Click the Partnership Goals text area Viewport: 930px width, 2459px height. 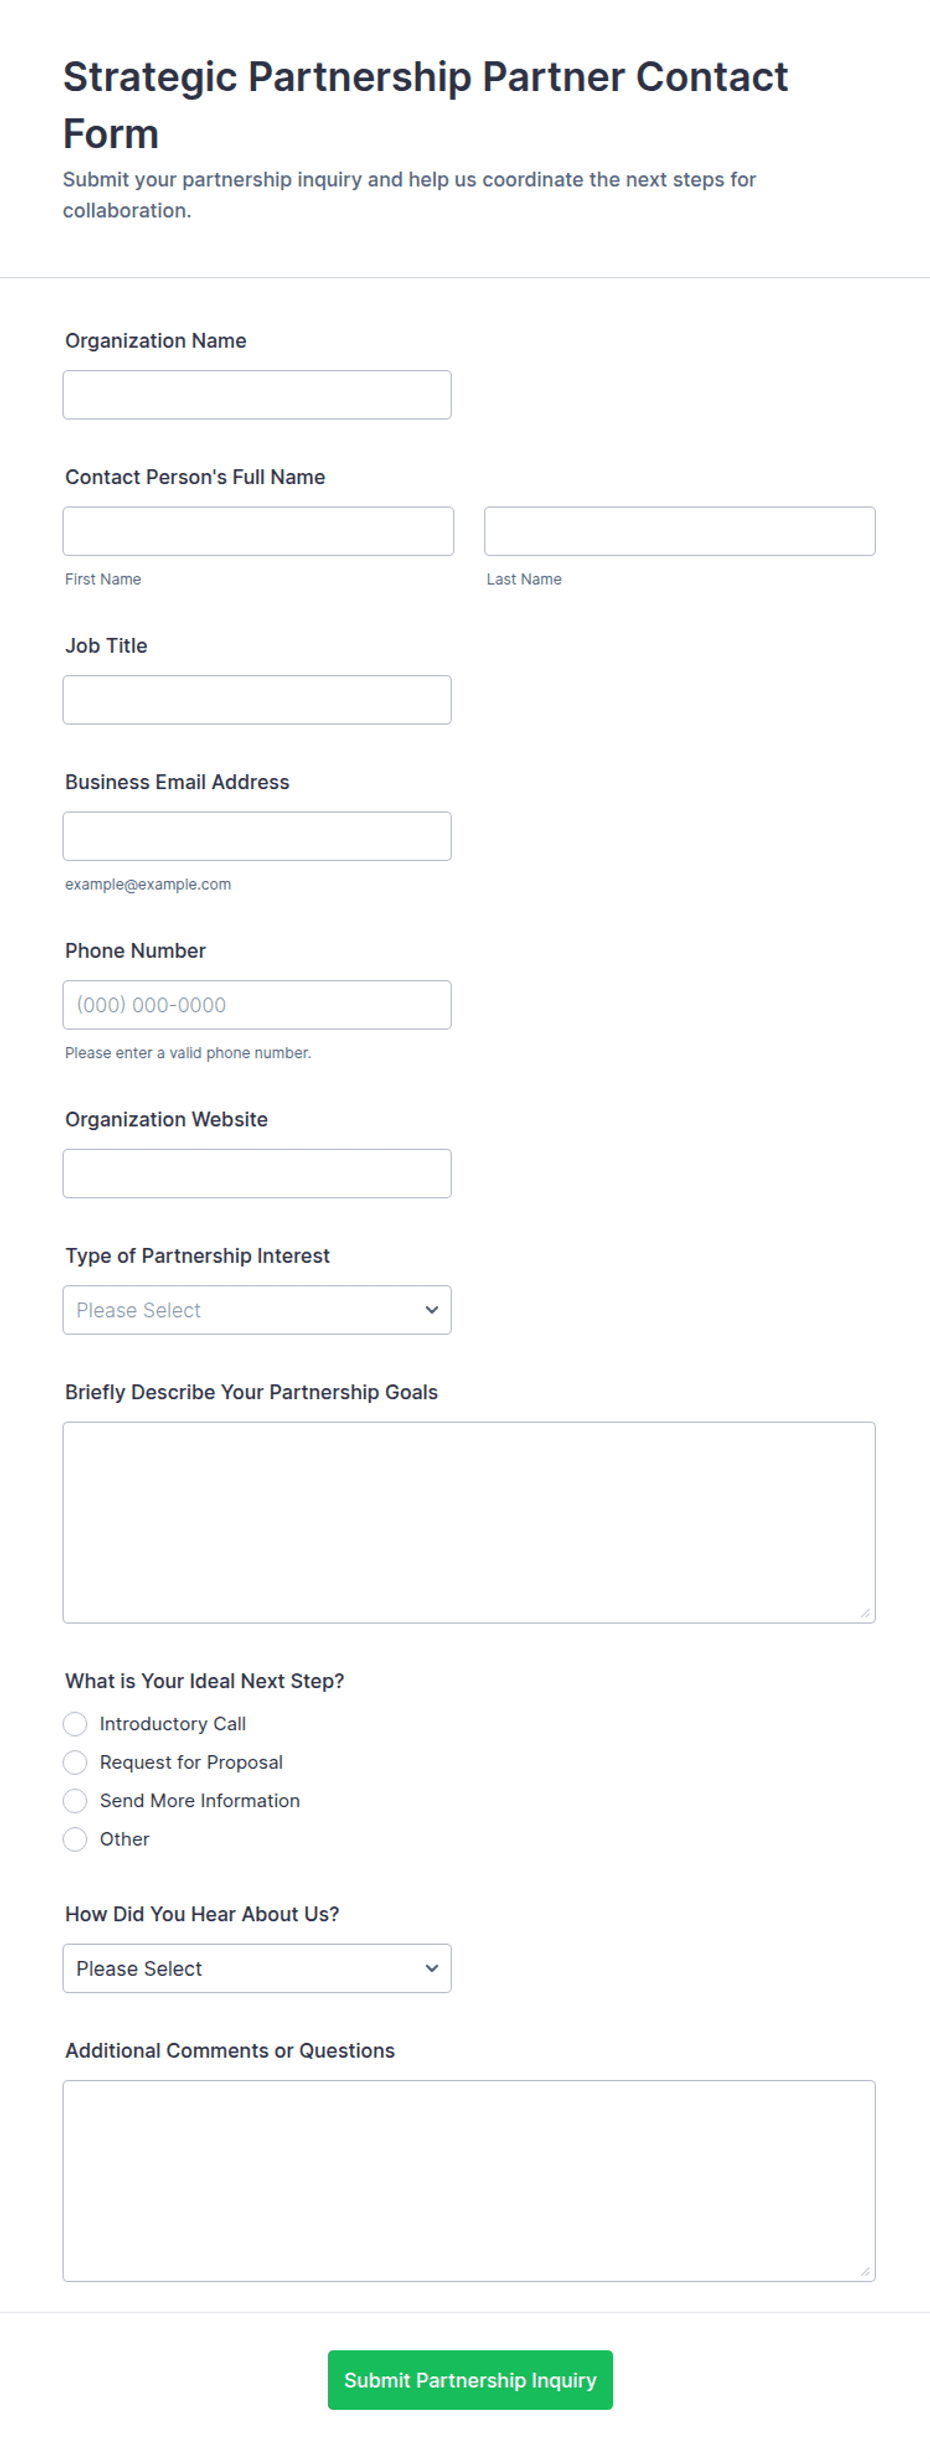pos(469,1523)
